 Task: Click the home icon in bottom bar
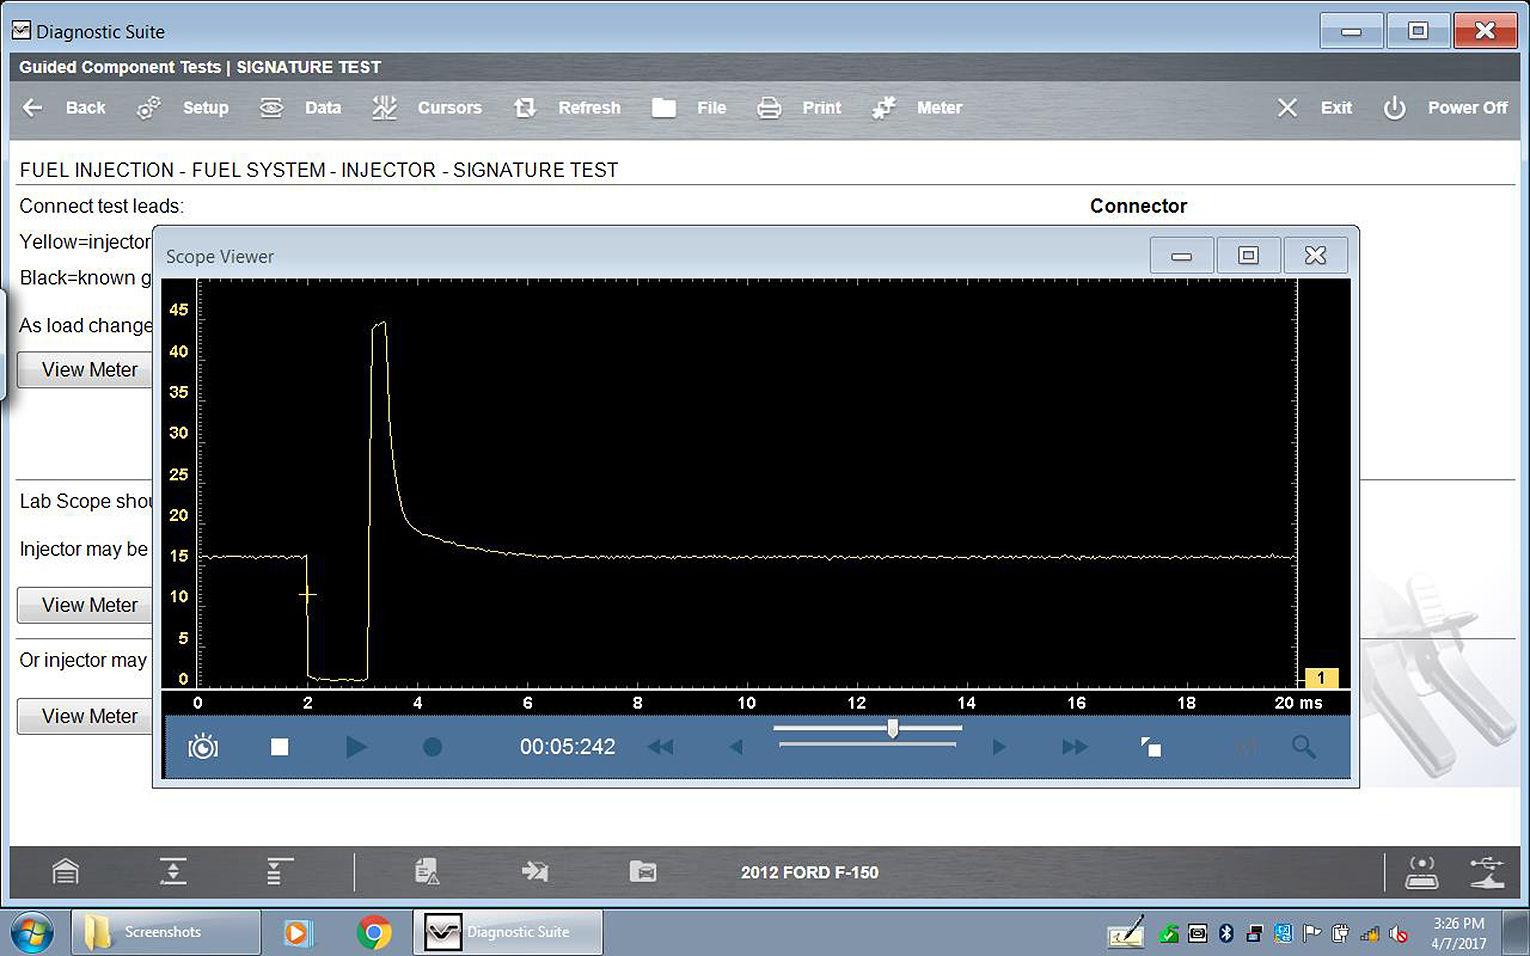[66, 872]
